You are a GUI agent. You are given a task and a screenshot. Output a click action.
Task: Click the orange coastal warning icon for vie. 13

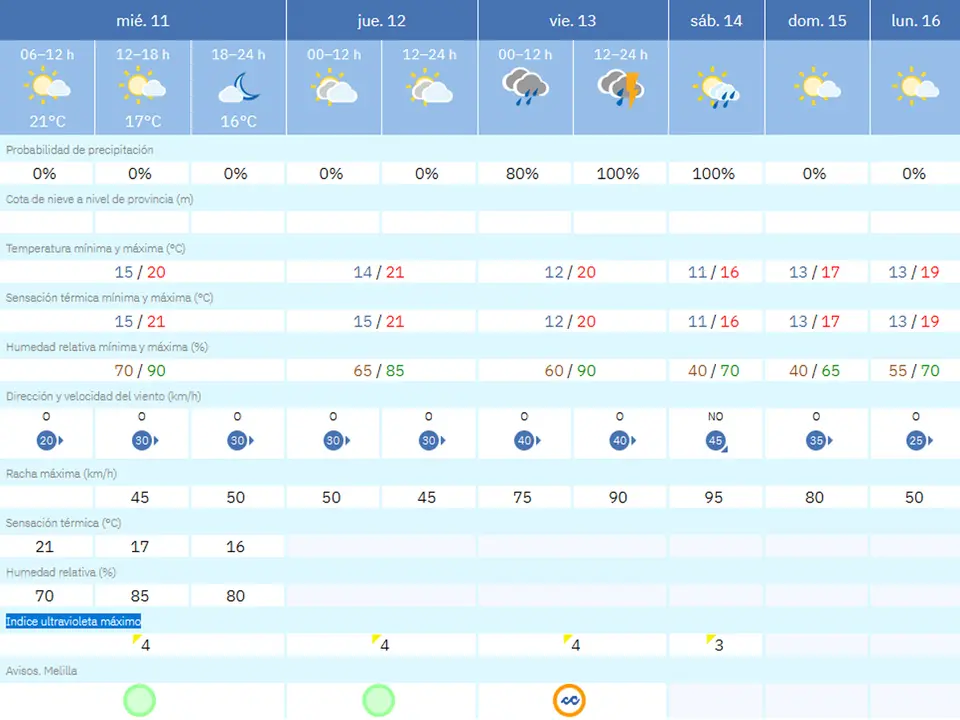pyautogui.click(x=569, y=700)
